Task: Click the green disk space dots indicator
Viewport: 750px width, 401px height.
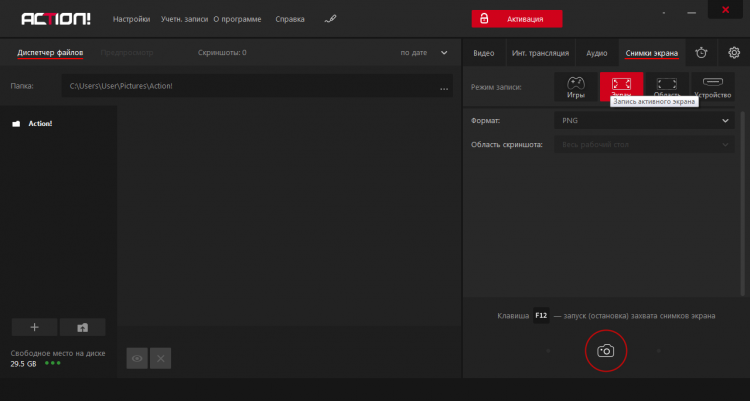Action: click(53, 363)
